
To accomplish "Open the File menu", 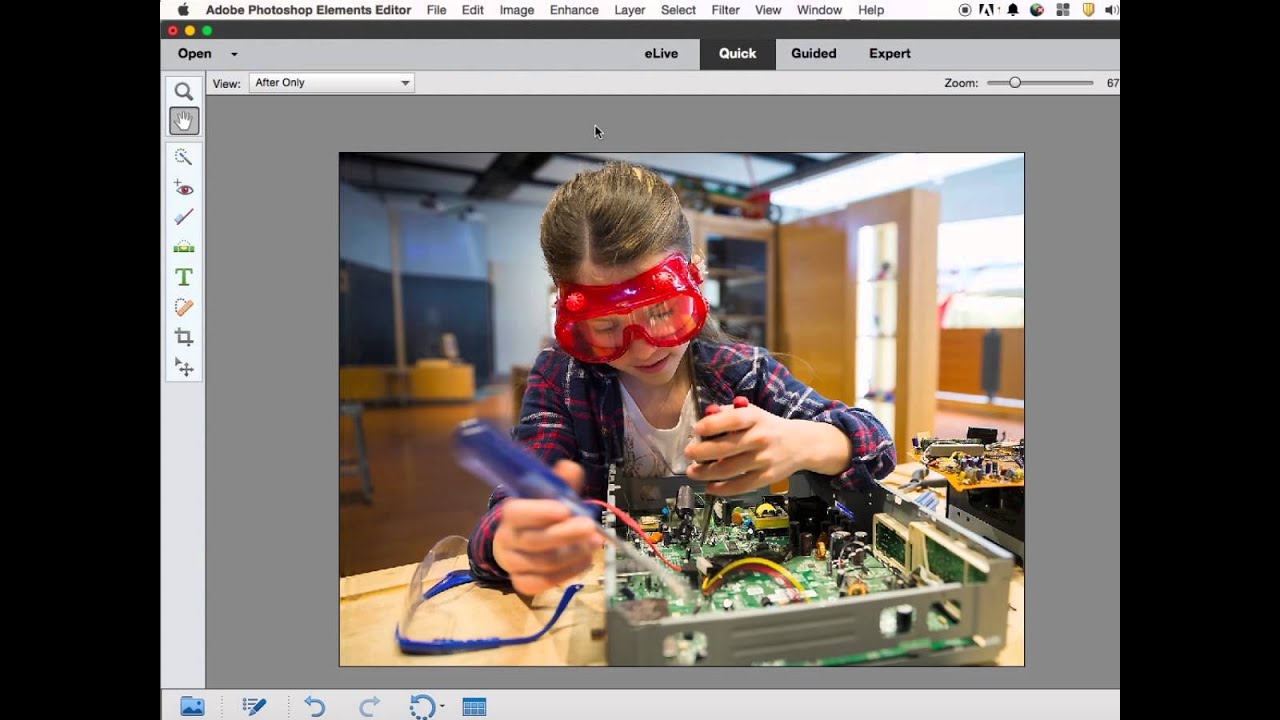I will [x=436, y=10].
